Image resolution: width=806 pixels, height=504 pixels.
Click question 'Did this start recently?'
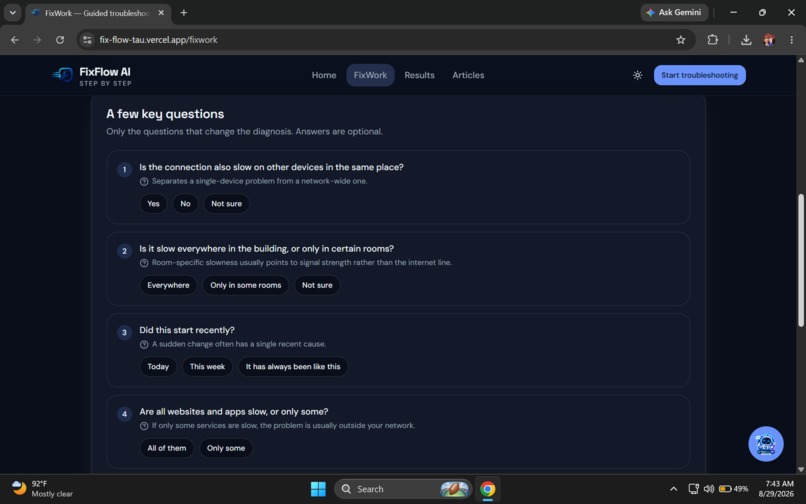pyautogui.click(x=187, y=330)
